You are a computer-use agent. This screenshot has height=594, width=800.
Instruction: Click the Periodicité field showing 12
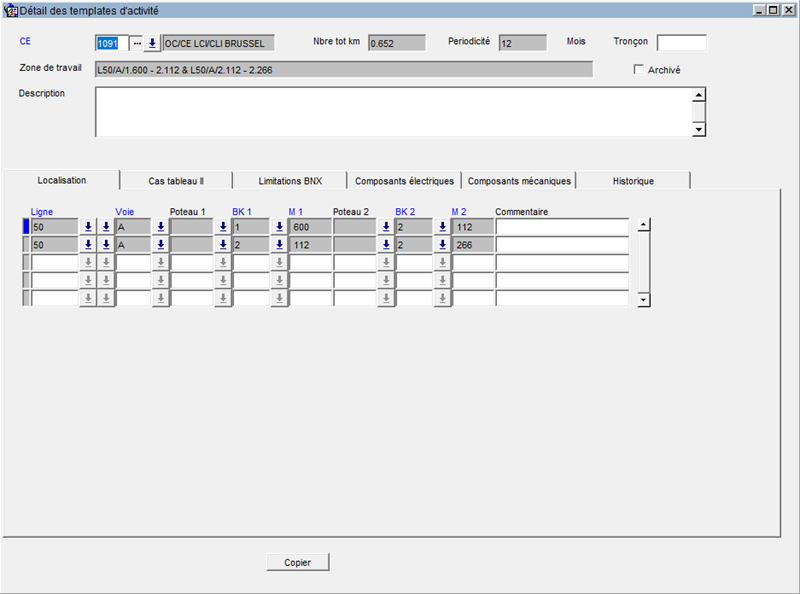[523, 43]
